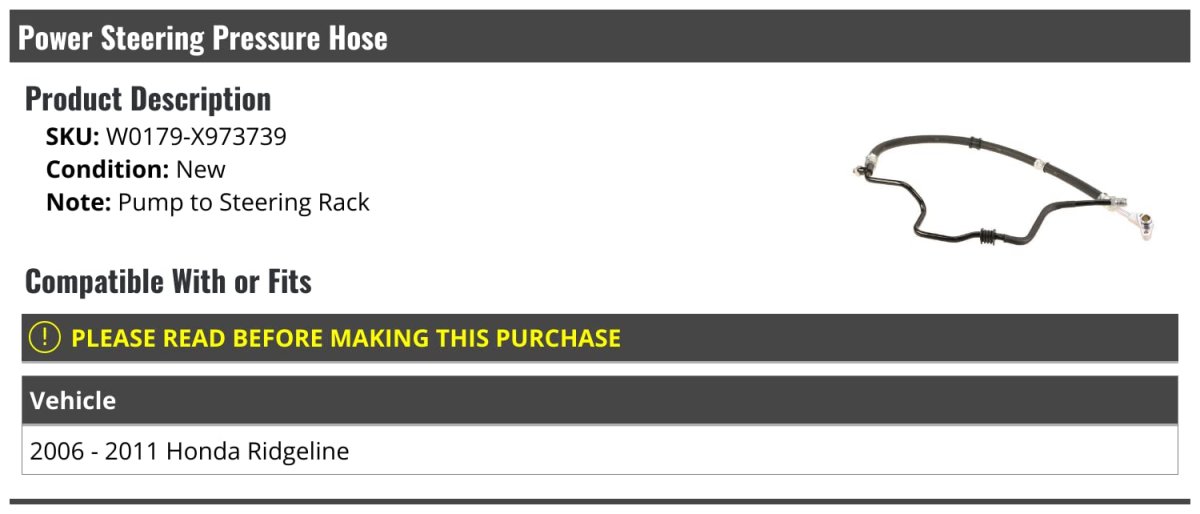The image size is (1200, 514).
Task: Select the 'PLEASE READ BEFORE MAKING THIS PURCHASE' notice
Action: [346, 338]
